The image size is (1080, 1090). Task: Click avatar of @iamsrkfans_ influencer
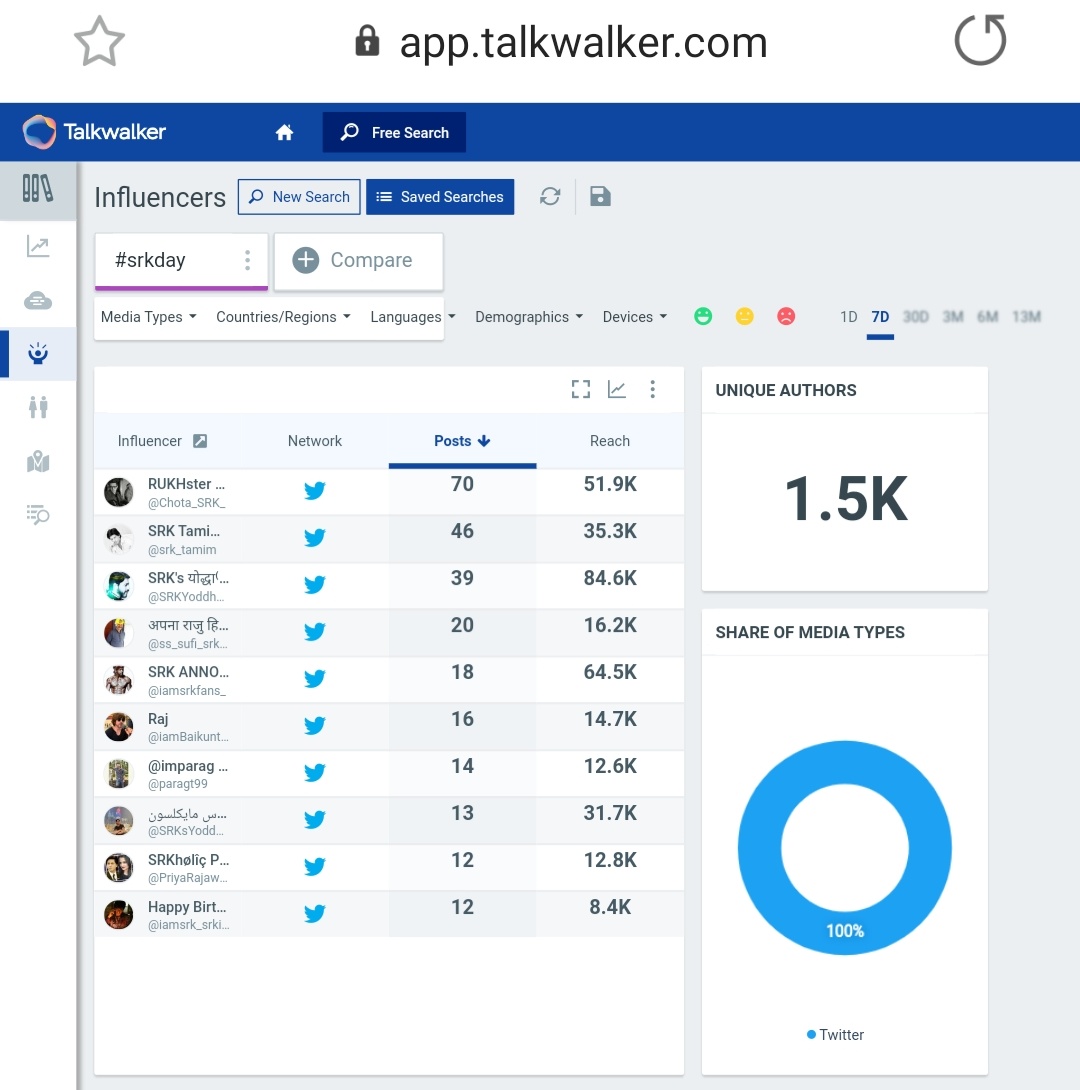click(119, 680)
